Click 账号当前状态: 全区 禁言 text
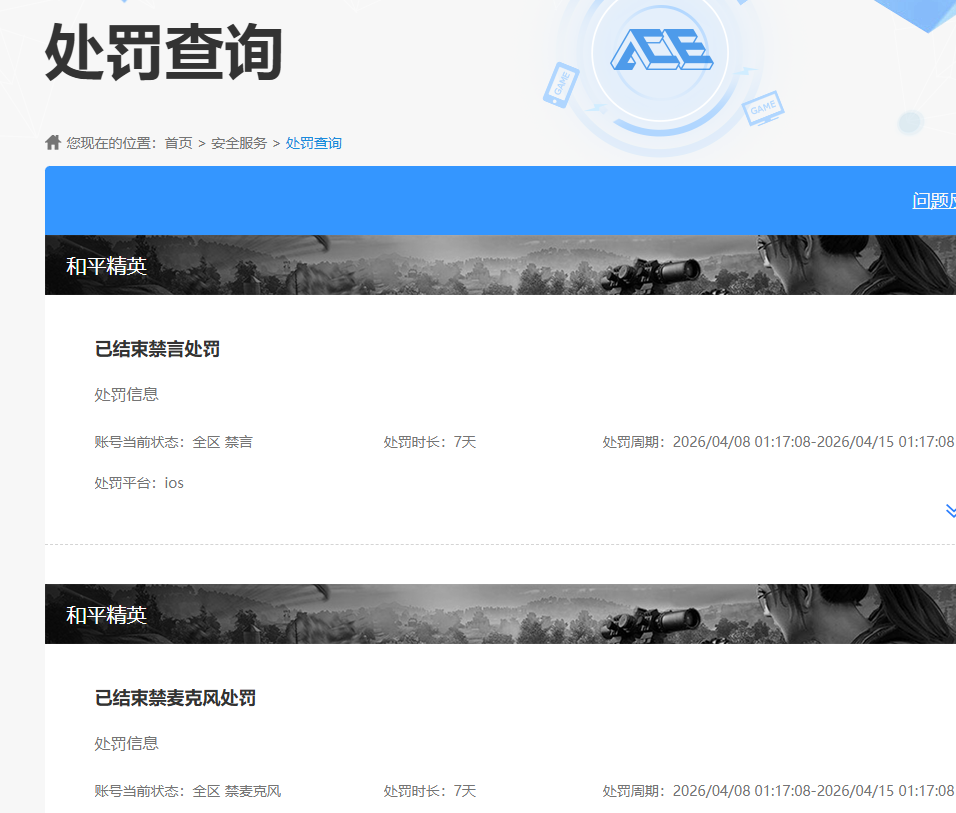956x813 pixels. (173, 442)
